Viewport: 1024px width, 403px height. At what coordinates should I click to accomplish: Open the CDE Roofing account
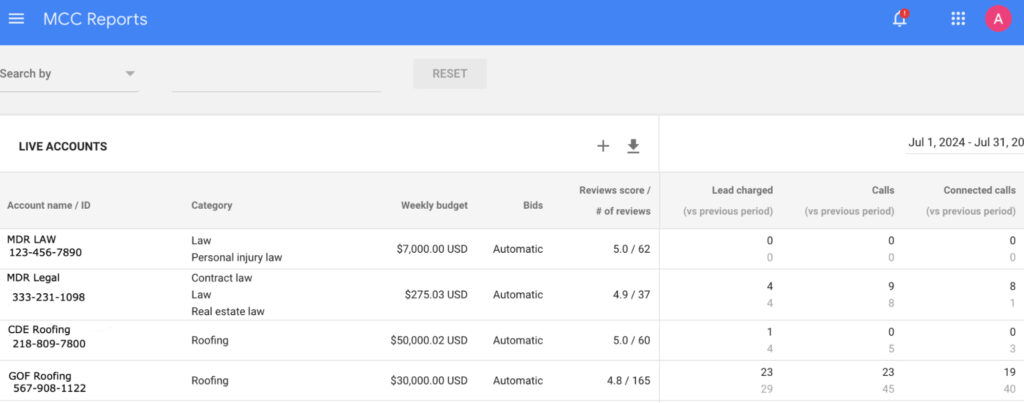click(40, 329)
